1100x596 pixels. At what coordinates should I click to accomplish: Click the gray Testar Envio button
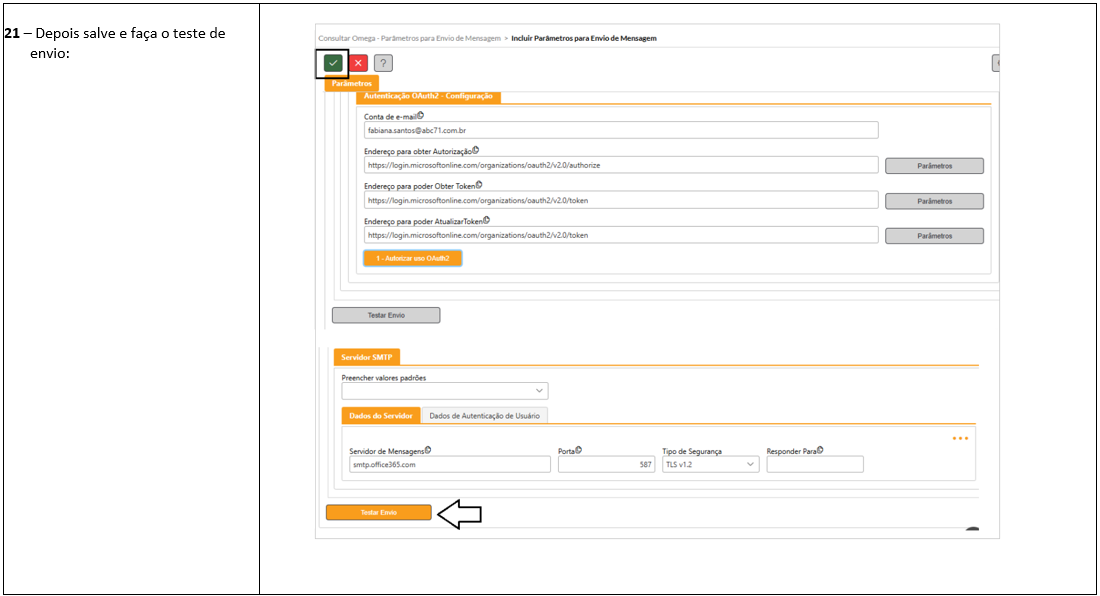pyautogui.click(x=385, y=315)
